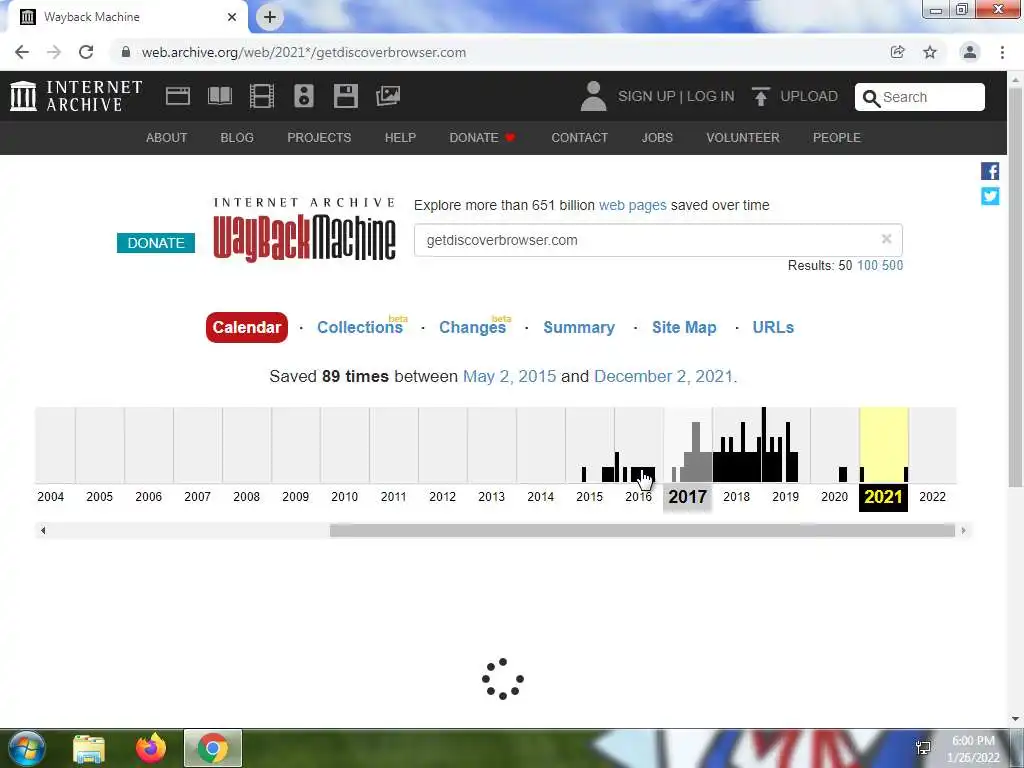Click the LOG IN link
This screenshot has width=1024, height=768.
coord(711,96)
